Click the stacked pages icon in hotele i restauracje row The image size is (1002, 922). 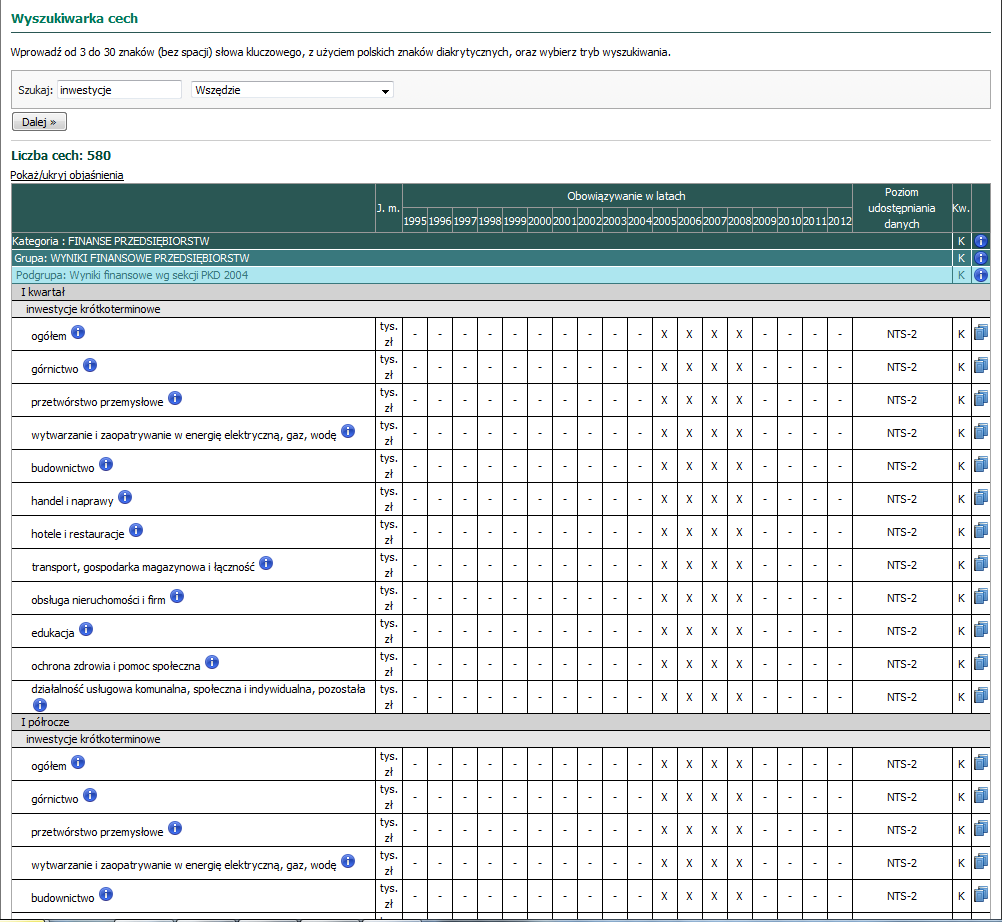[x=981, y=531]
